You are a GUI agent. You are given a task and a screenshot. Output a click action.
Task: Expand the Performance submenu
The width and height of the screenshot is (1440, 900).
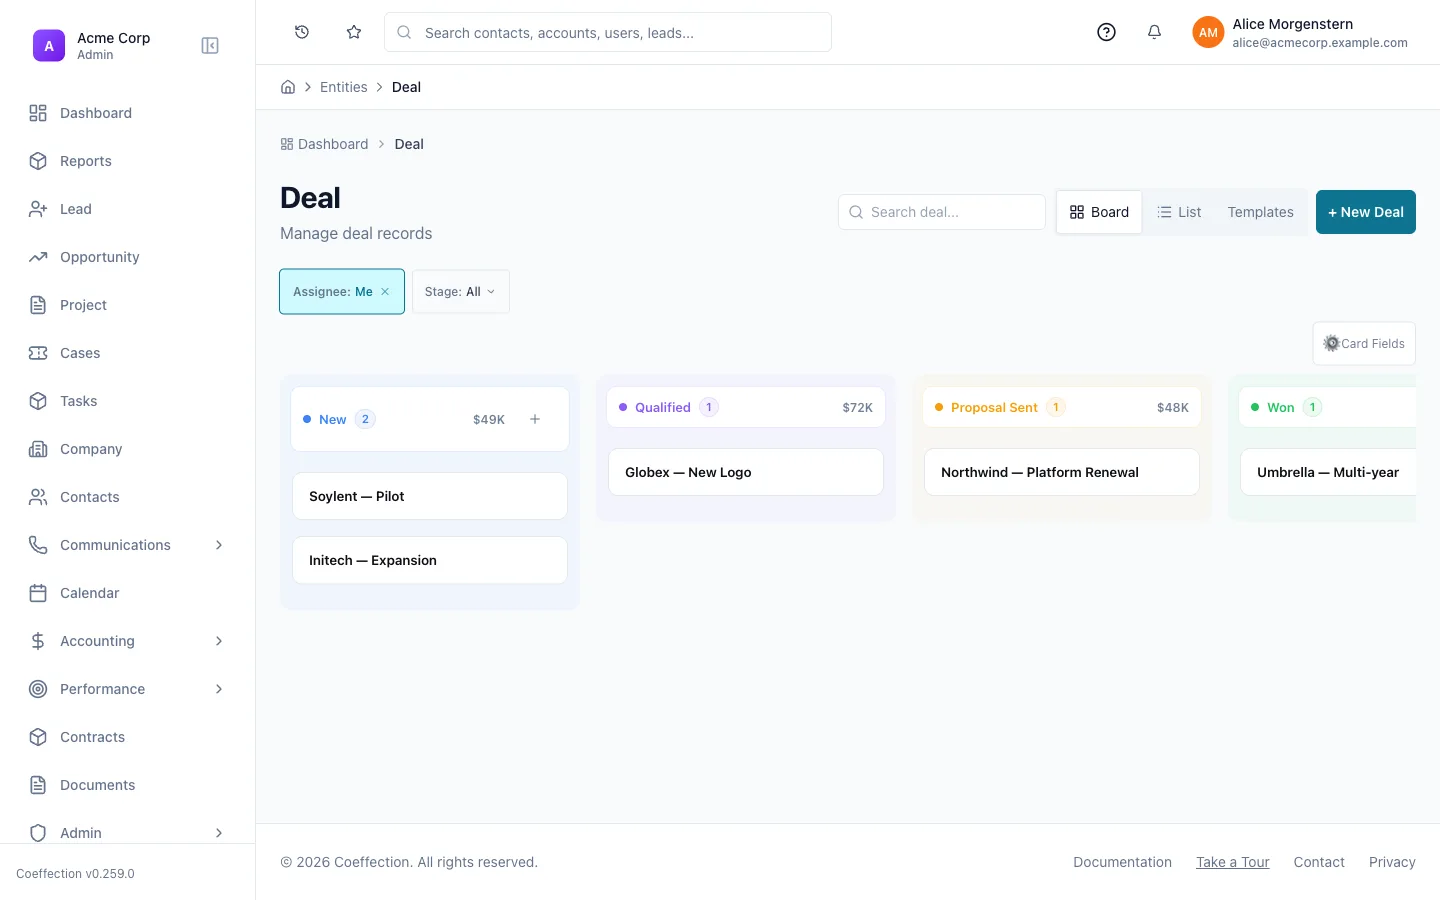[x=219, y=689]
